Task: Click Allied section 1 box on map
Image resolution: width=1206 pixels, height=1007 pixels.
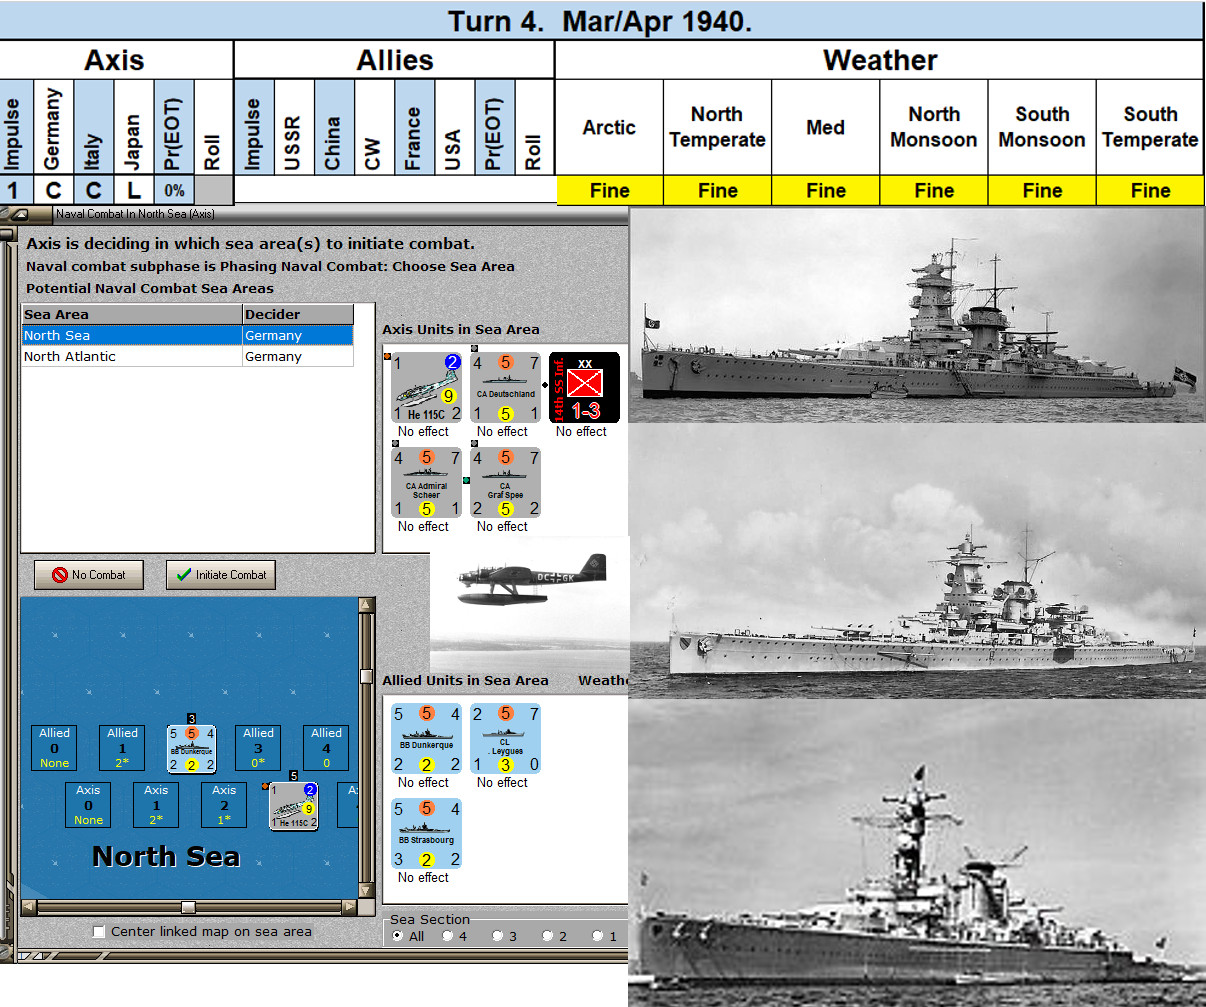Action: 123,748
